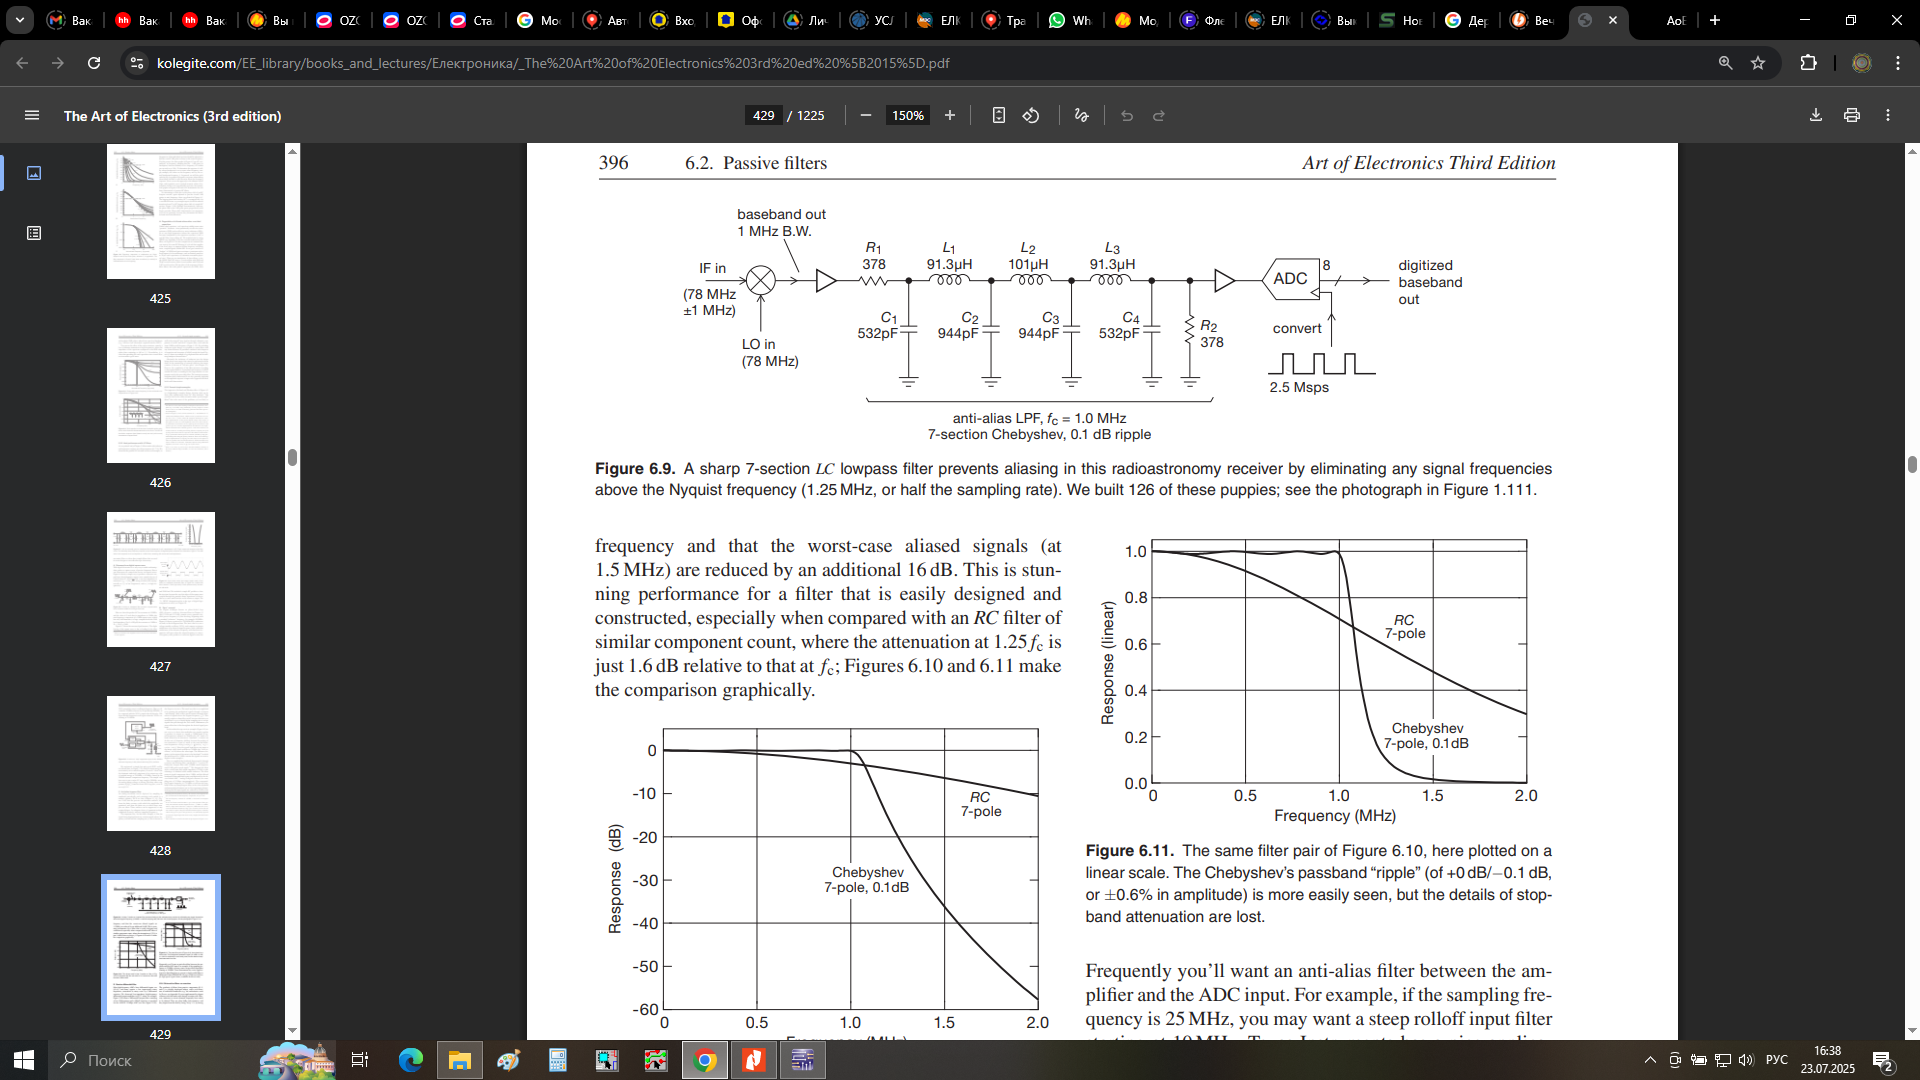
Task: Open the volume control in tray
Action: click(x=1746, y=1060)
